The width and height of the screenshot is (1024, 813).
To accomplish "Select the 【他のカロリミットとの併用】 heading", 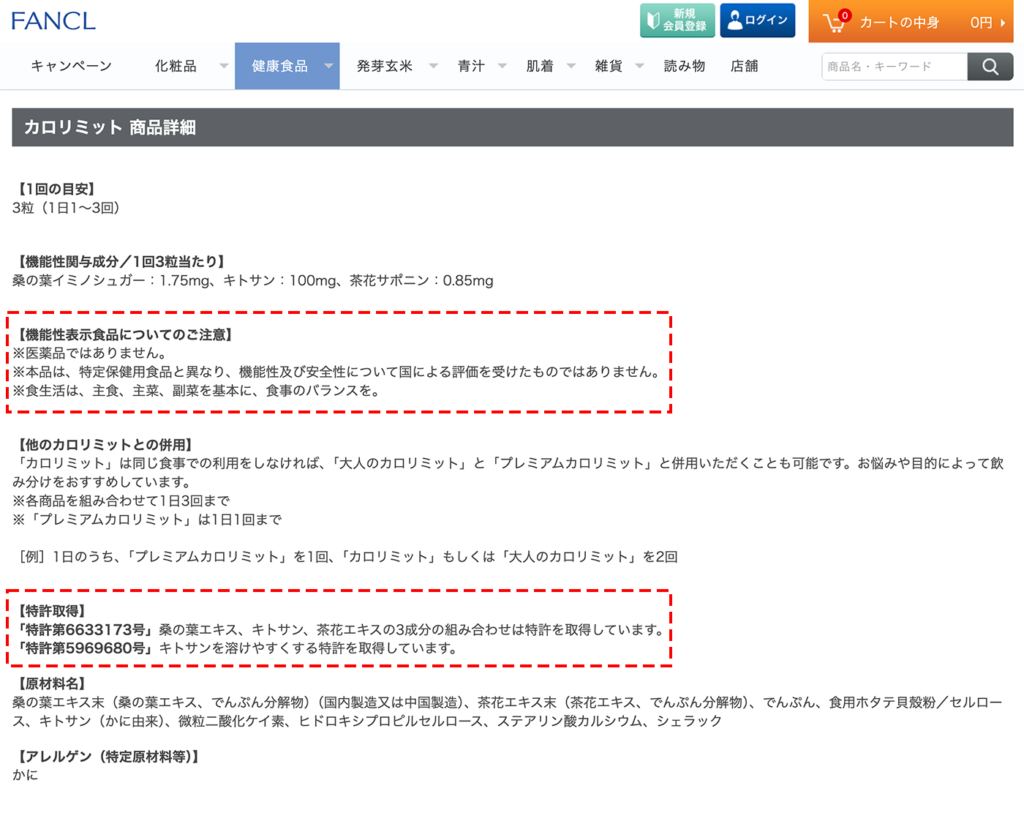I will (105, 445).
